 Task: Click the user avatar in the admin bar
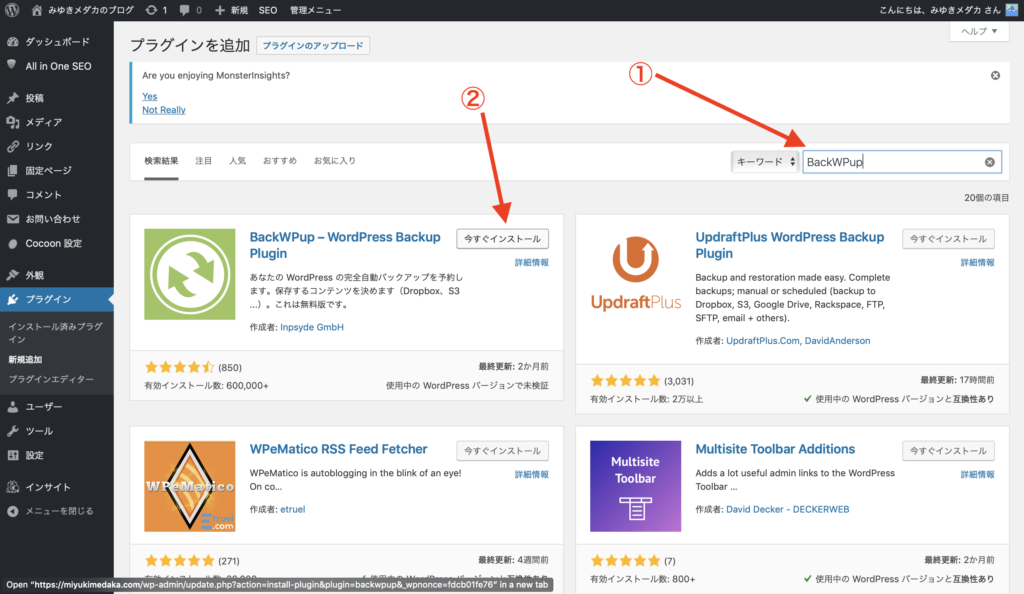pyautogui.click(x=1012, y=10)
